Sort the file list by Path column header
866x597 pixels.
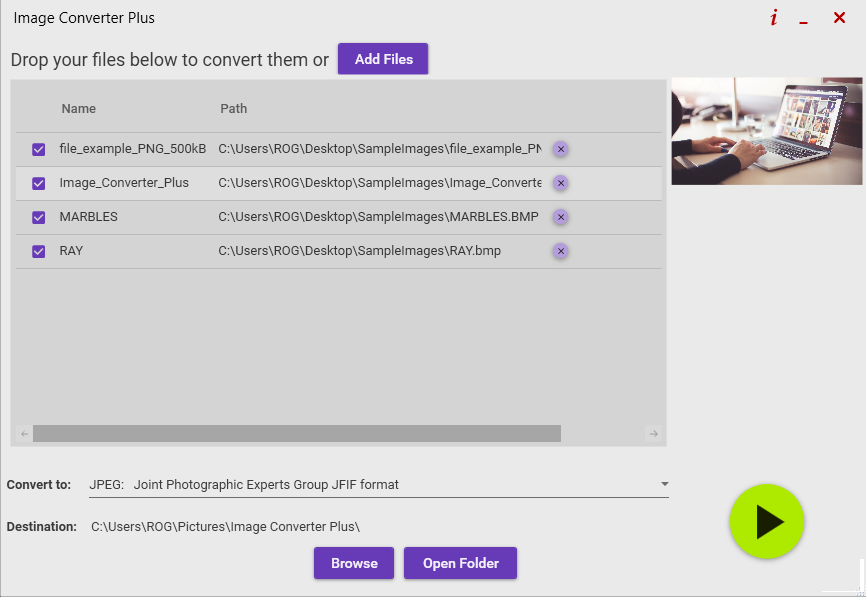pos(234,109)
